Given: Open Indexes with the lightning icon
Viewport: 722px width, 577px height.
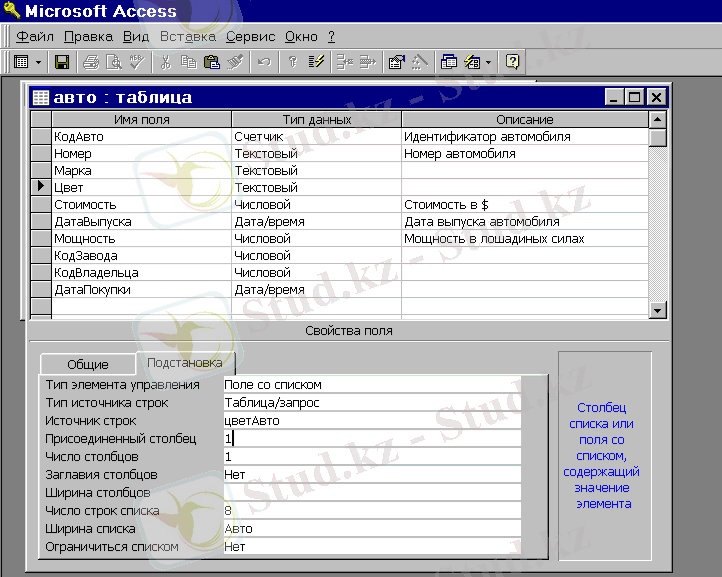Looking at the screenshot, I should pos(317,62).
